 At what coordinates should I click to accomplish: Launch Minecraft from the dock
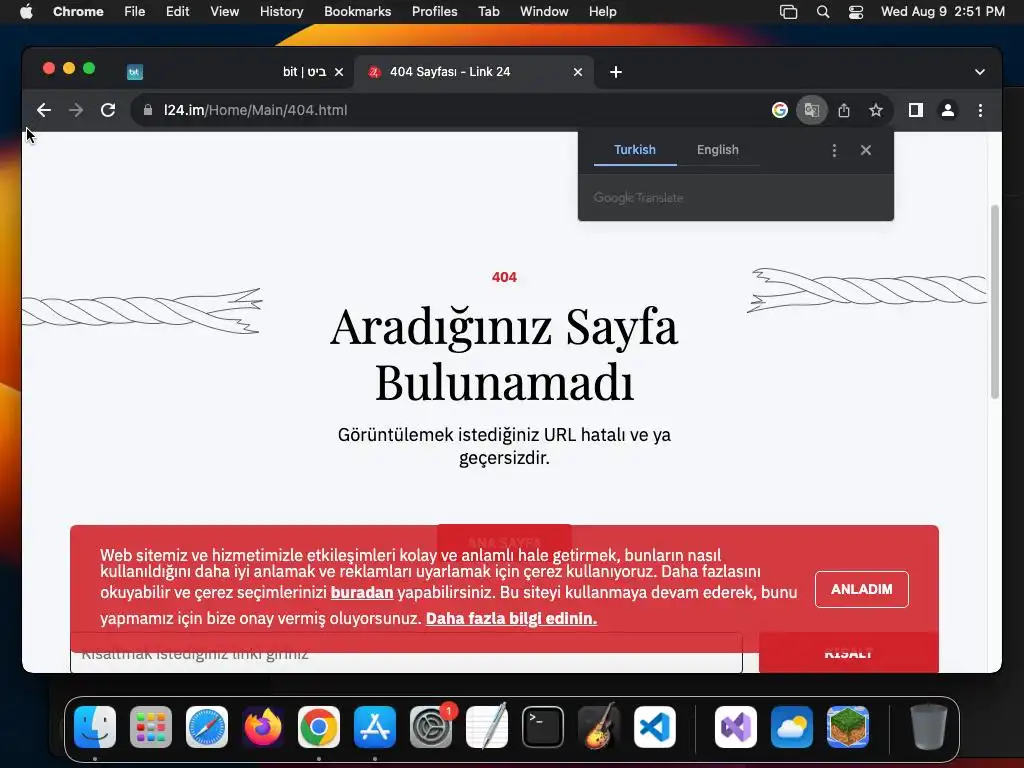pyautogui.click(x=848, y=727)
